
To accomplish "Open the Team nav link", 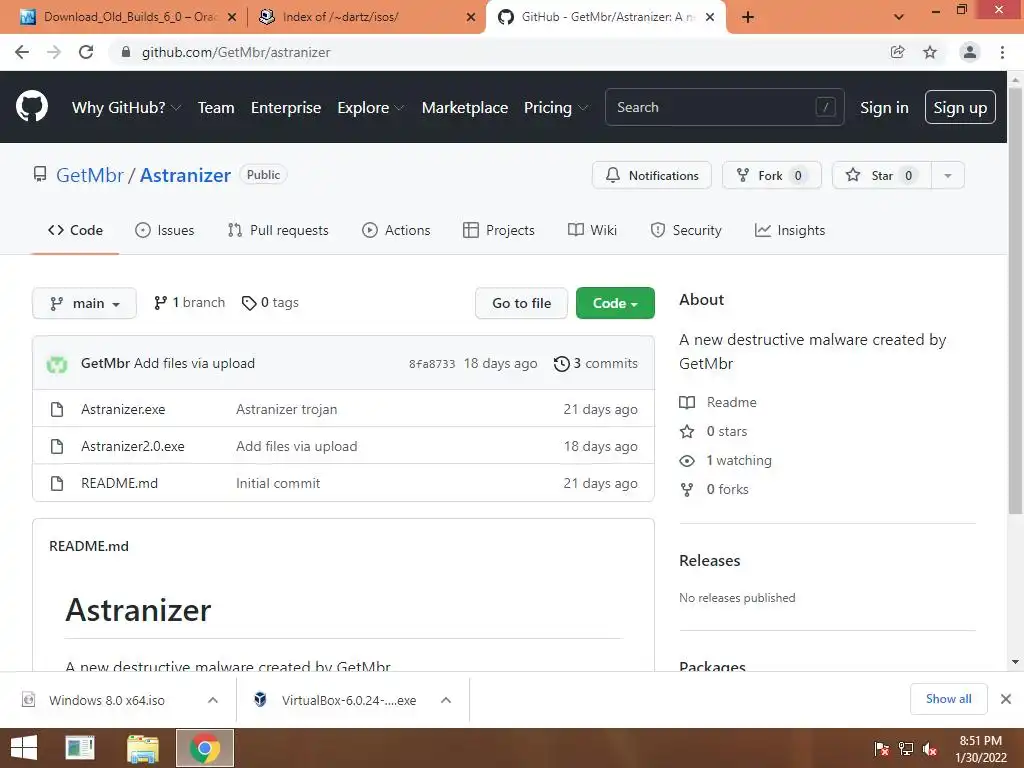I will (216, 108).
